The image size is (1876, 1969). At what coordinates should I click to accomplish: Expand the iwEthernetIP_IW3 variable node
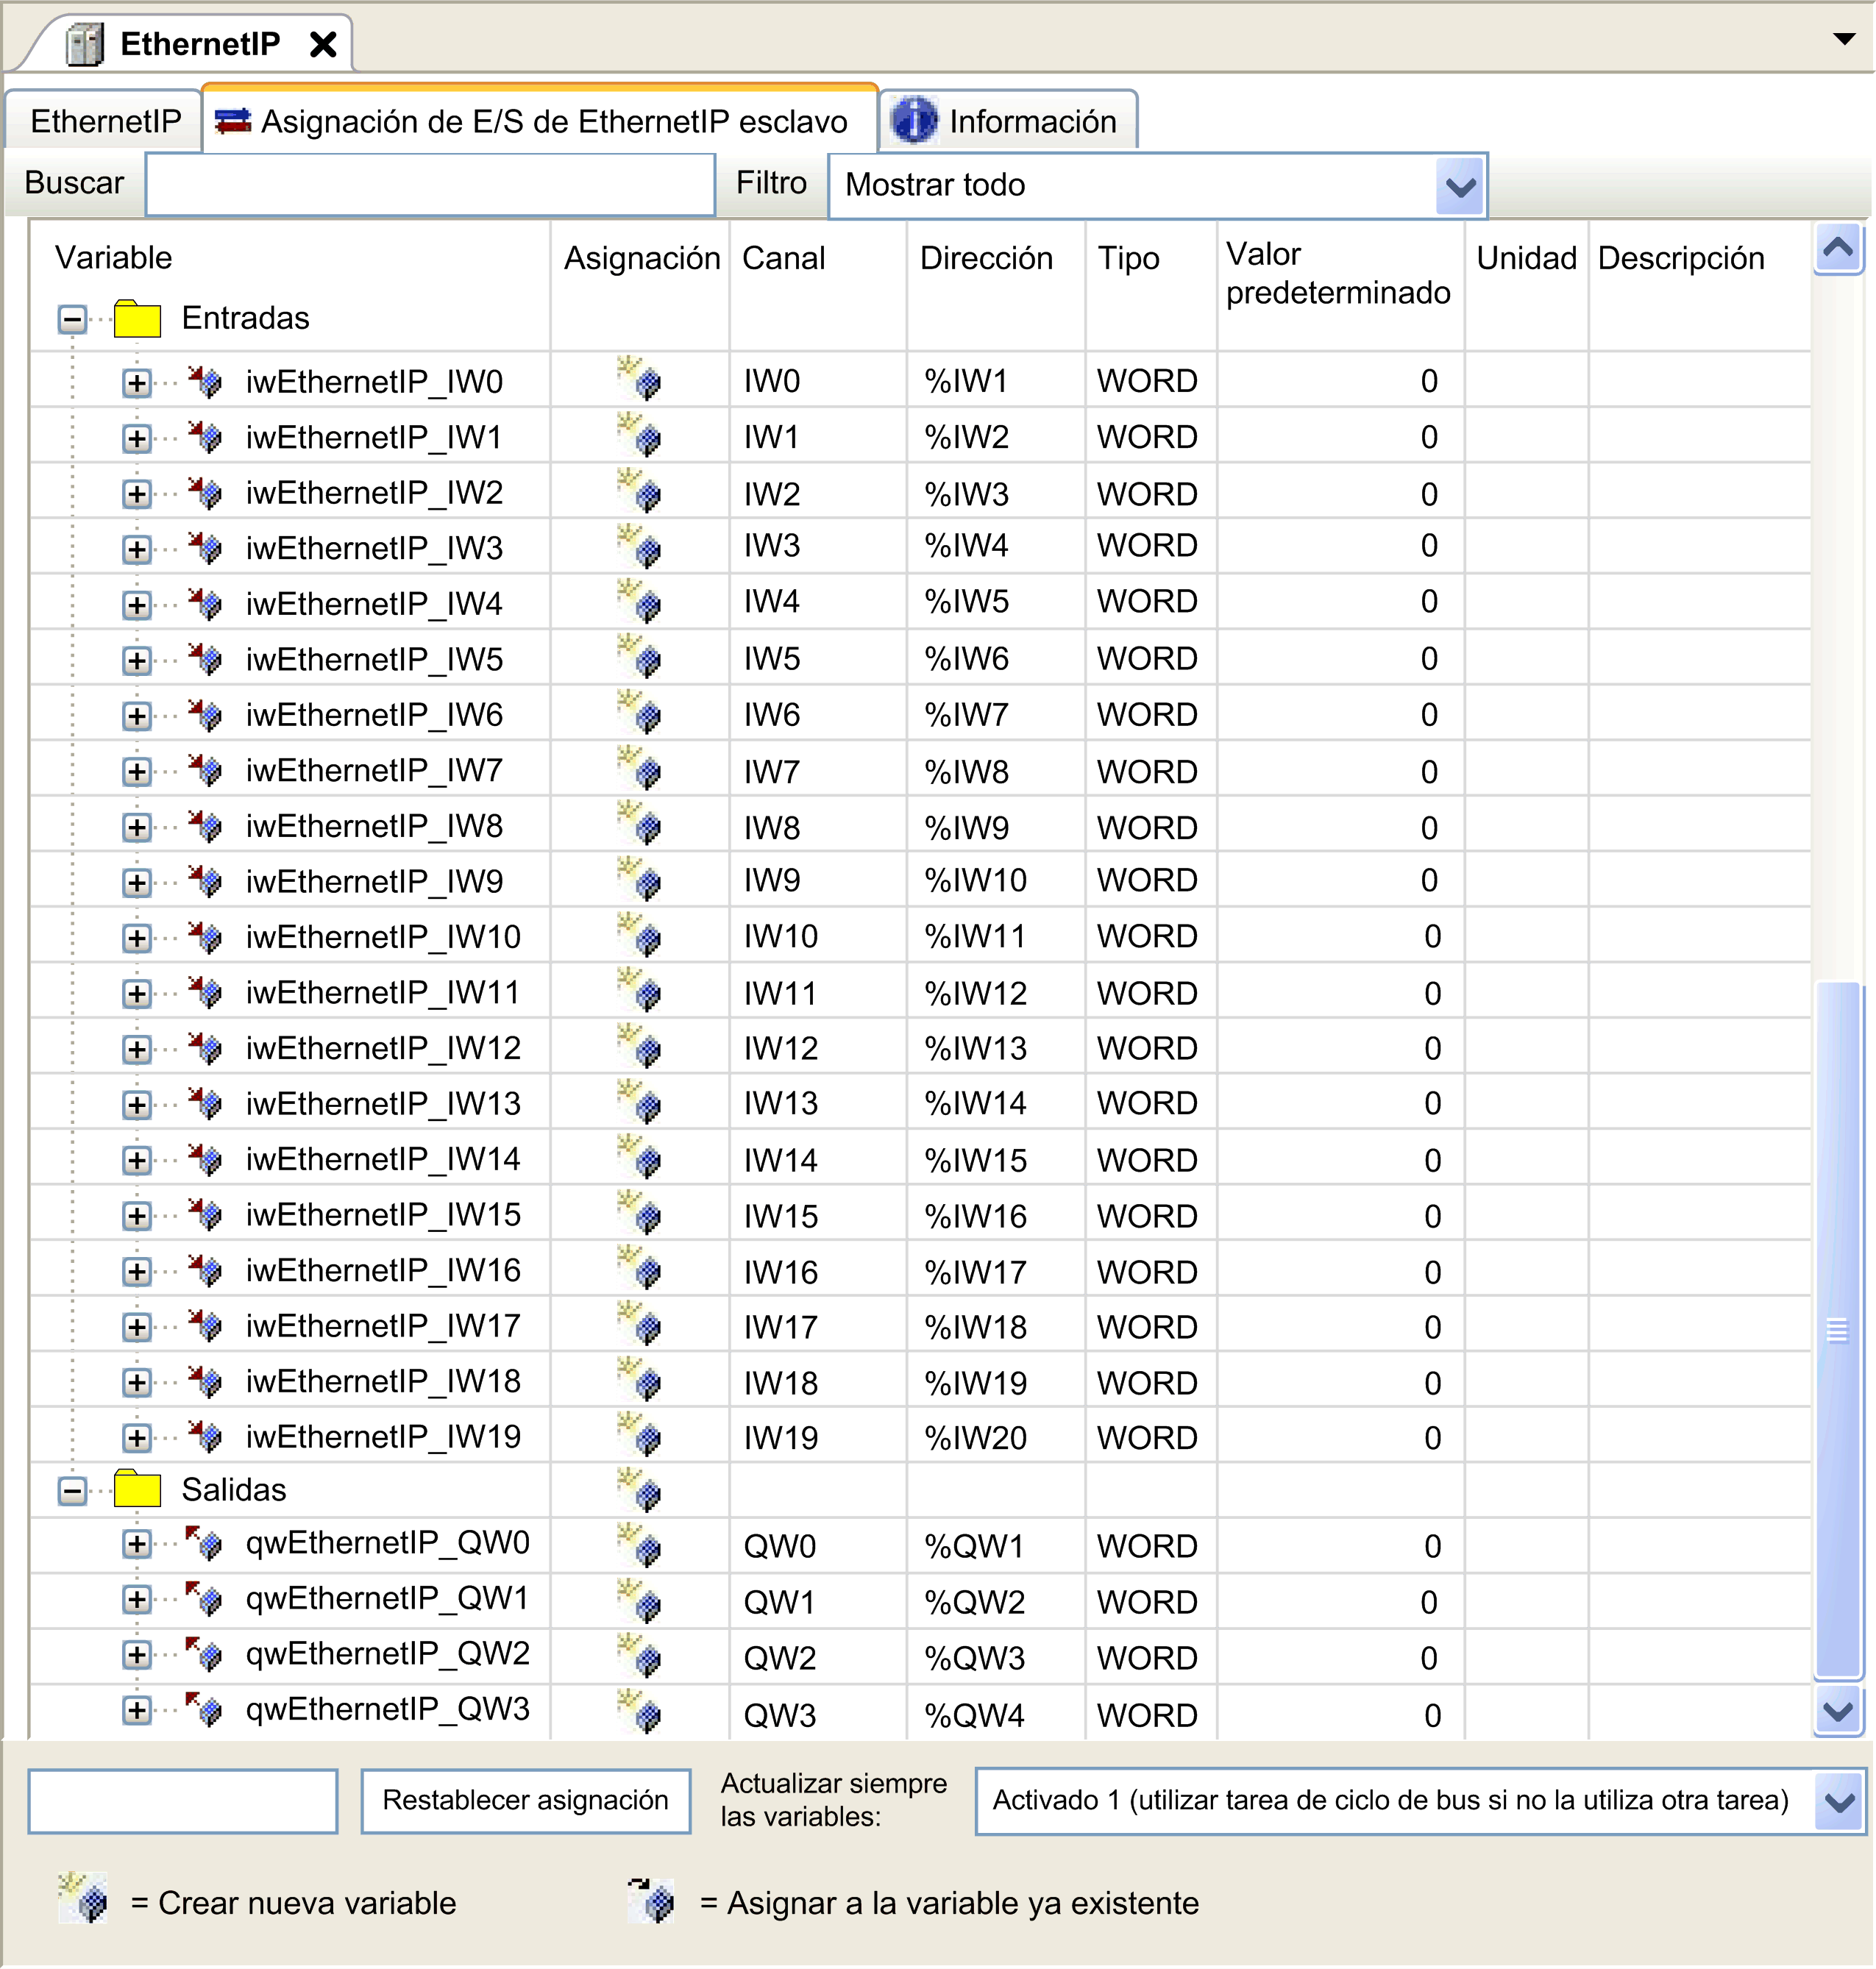137,549
